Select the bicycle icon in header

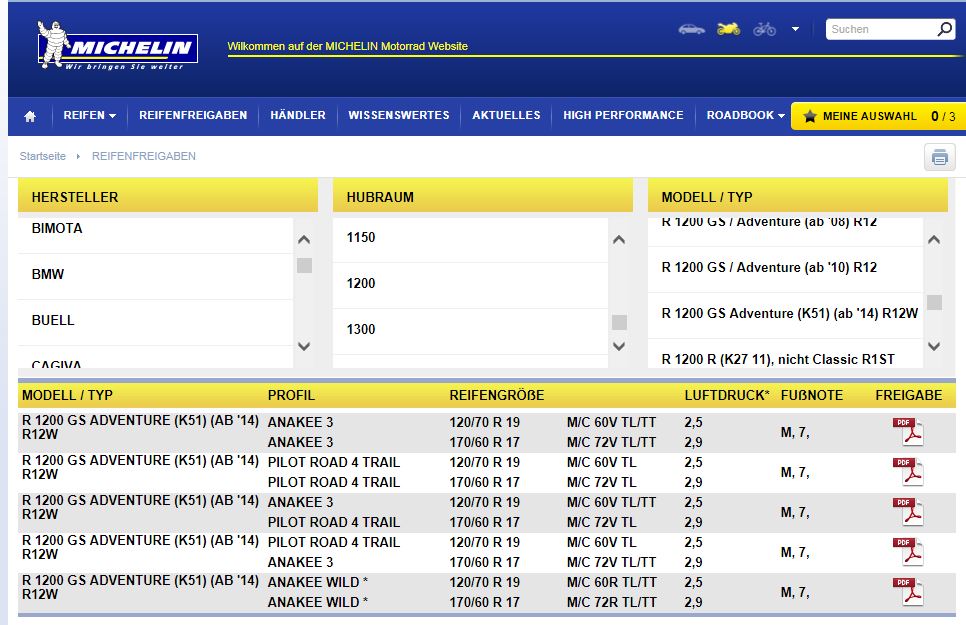coord(764,29)
